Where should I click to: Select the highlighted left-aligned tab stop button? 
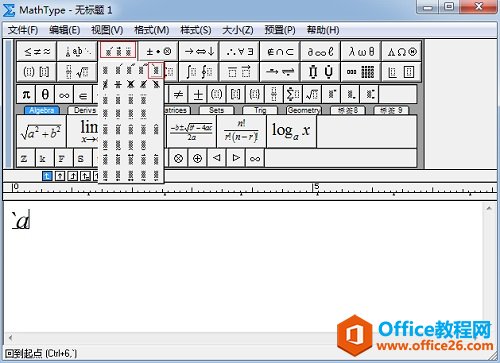point(47,176)
